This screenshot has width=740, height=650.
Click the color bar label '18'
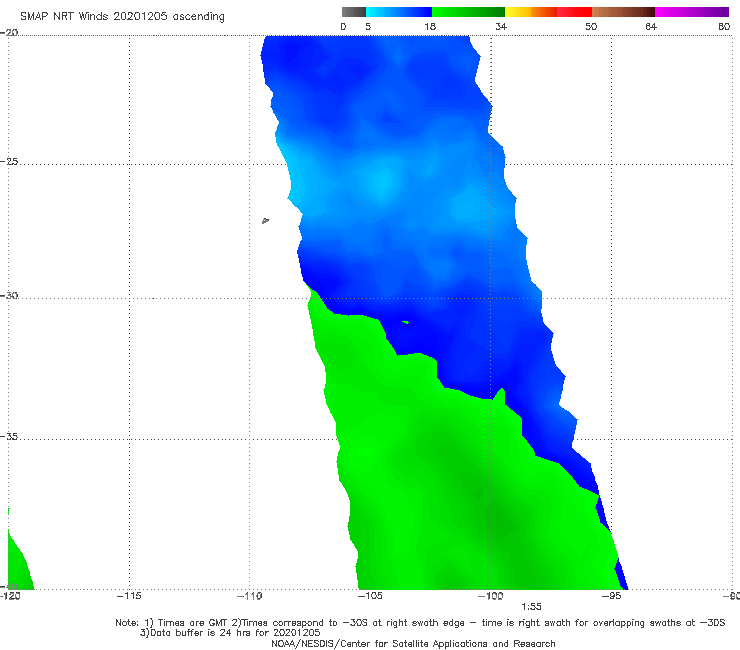pos(430,26)
